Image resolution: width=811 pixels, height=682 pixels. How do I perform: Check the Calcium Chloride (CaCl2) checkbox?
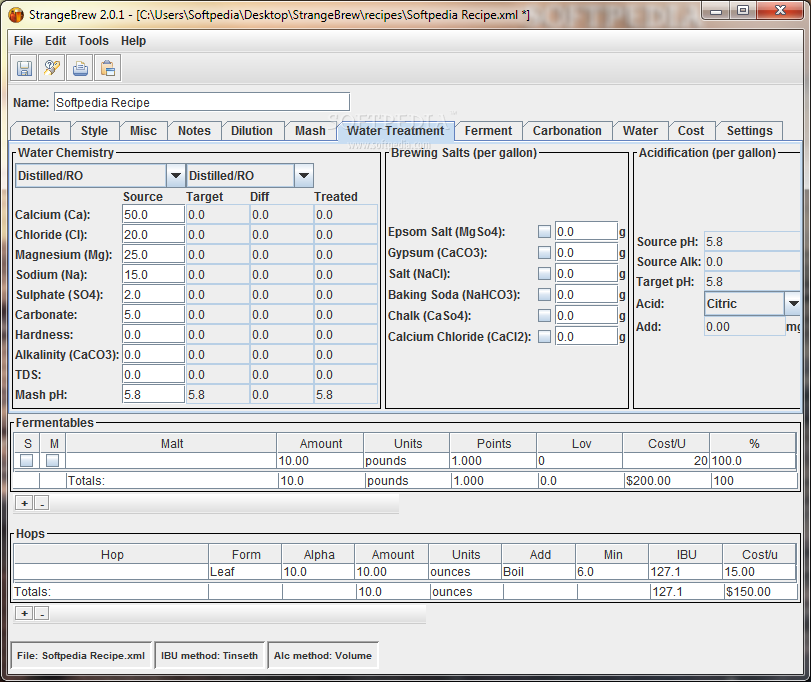click(544, 337)
